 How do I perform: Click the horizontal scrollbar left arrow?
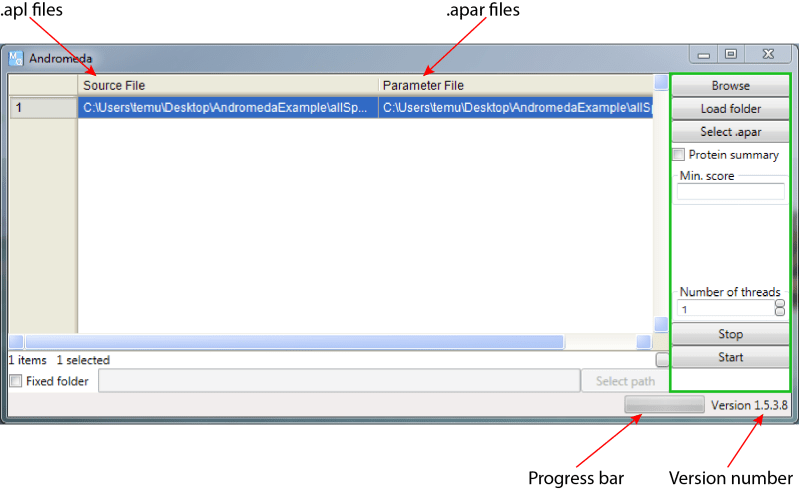tap(16, 341)
